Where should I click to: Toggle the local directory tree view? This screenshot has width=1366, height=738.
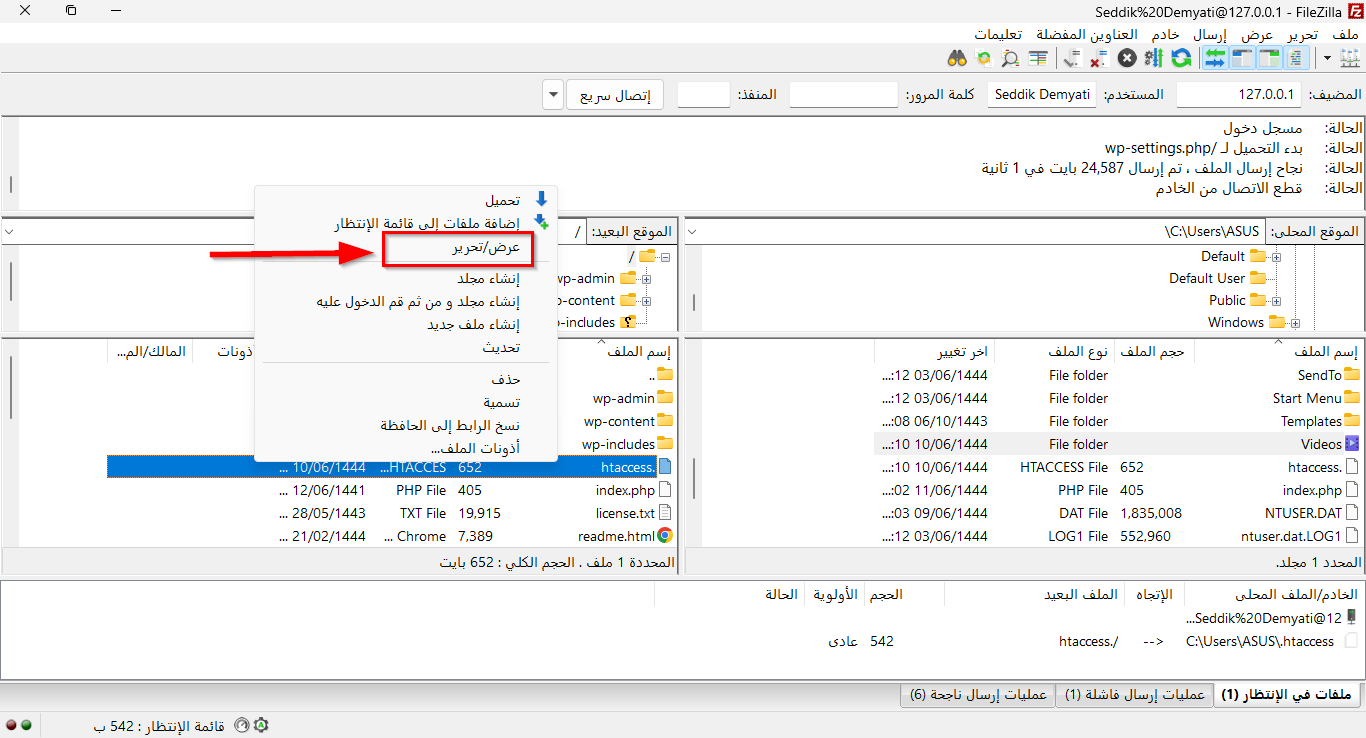click(1269, 58)
